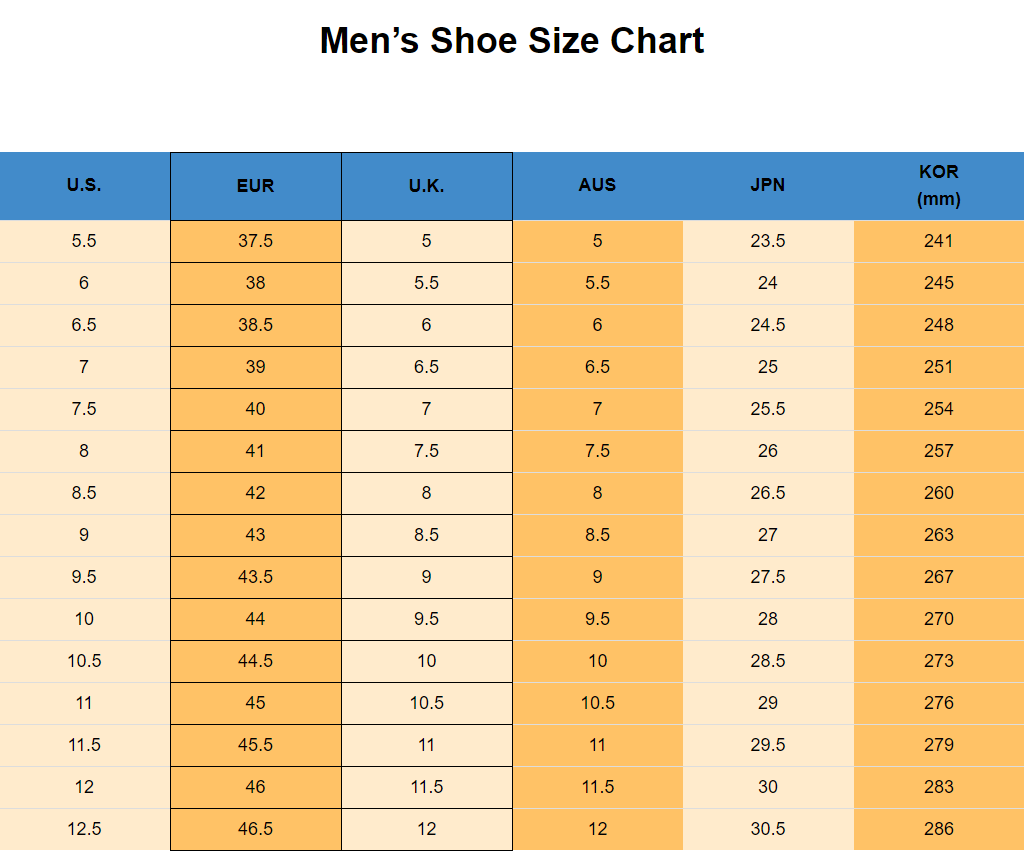The image size is (1024, 852).
Task: Click the AUS cell reading 7.5
Action: point(597,451)
